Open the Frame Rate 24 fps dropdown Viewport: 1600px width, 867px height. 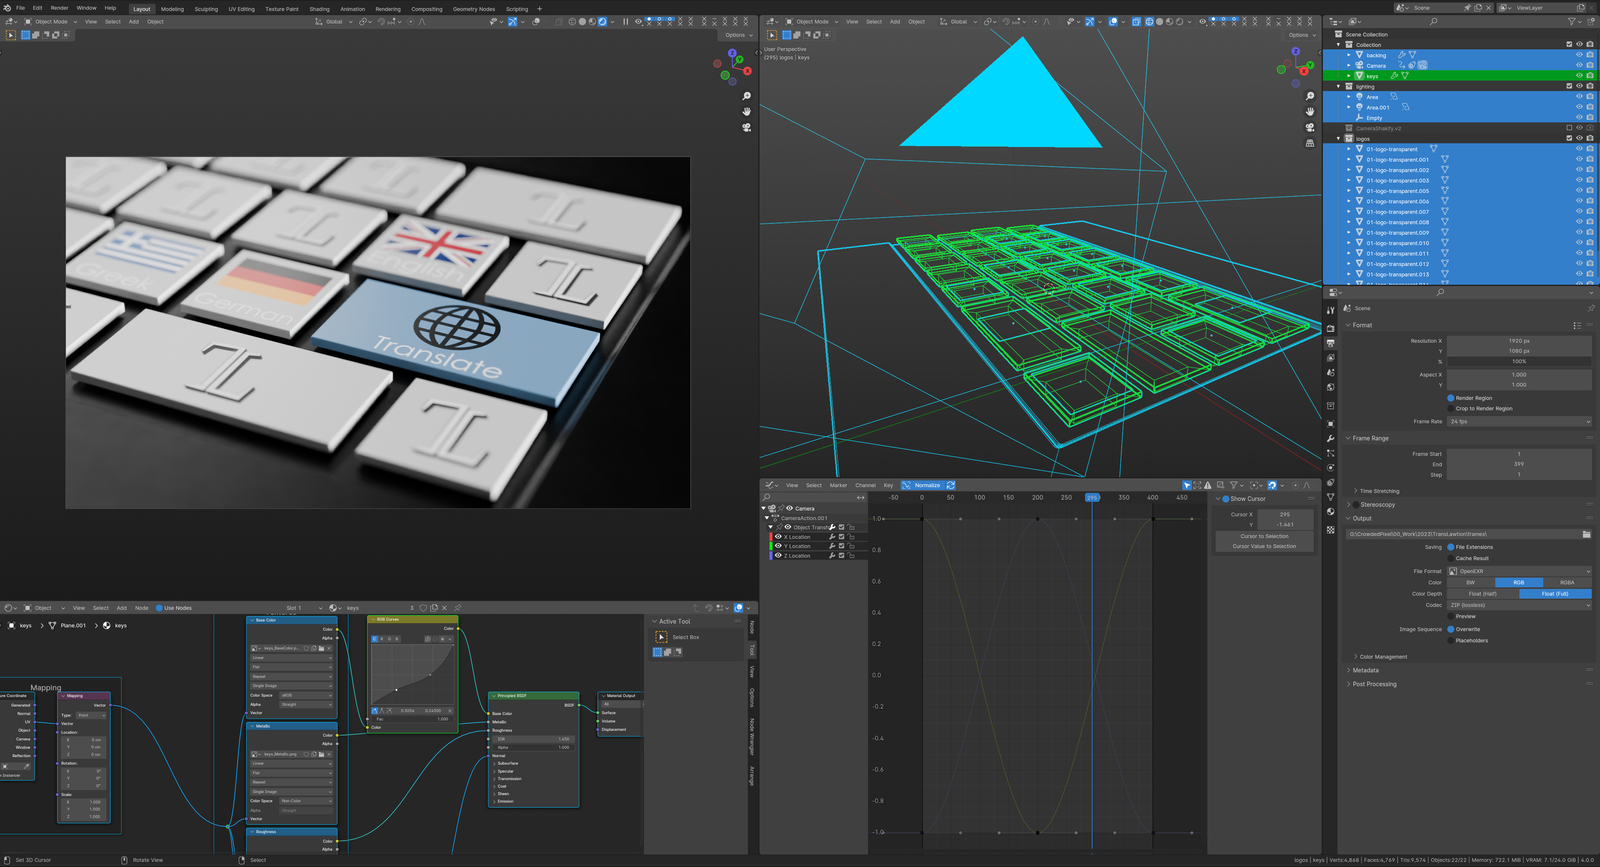point(1518,421)
